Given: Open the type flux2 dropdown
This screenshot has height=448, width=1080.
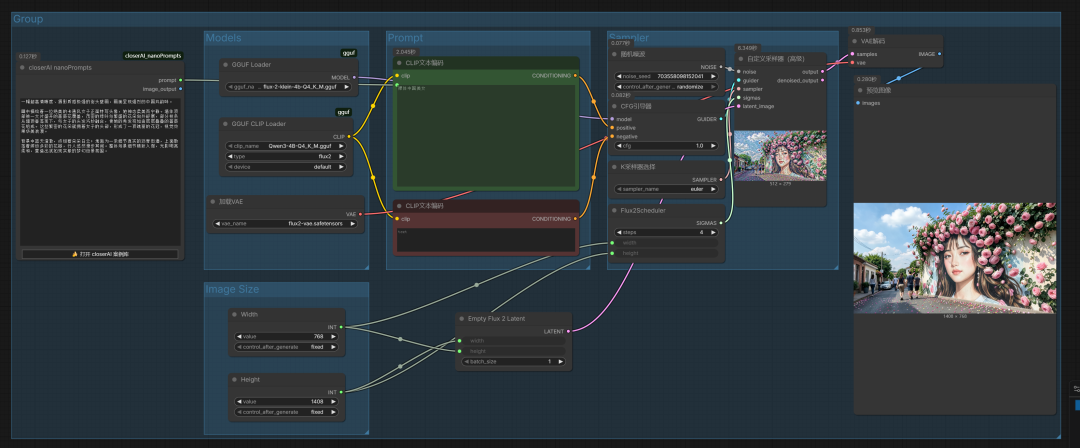Looking at the screenshot, I should tap(287, 156).
